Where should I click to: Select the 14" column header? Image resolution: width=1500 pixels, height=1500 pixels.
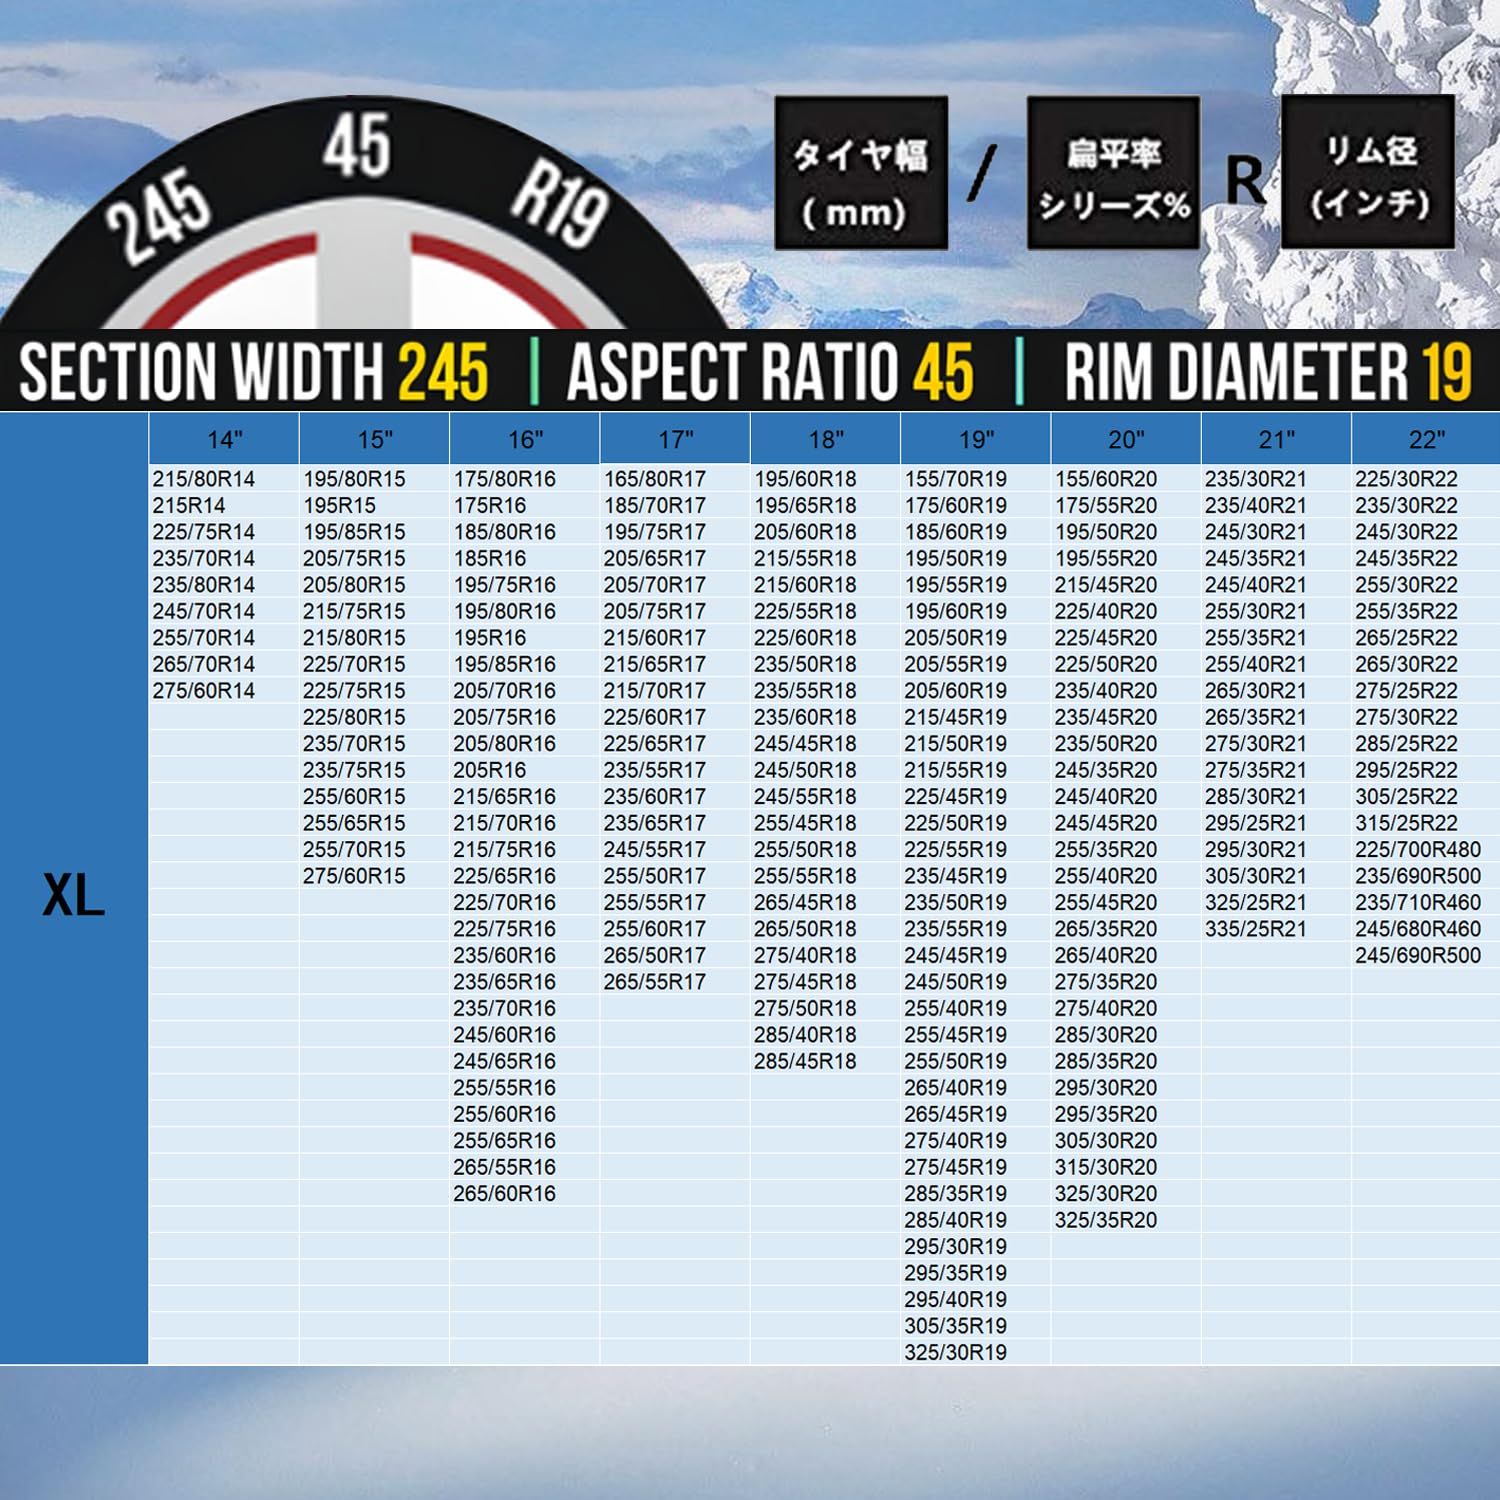click(x=224, y=439)
